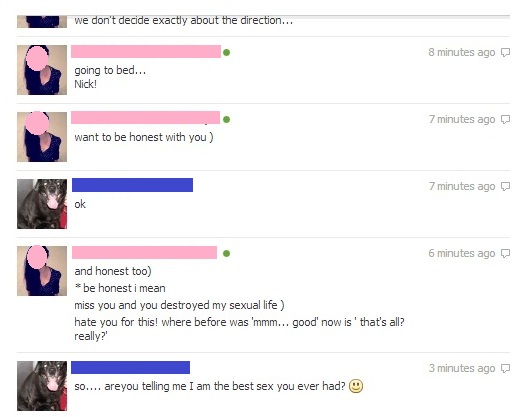Viewport: 520px width, 417px height.
Task: Click comment icon next to '6 minutes ago'
Action: coord(506,254)
